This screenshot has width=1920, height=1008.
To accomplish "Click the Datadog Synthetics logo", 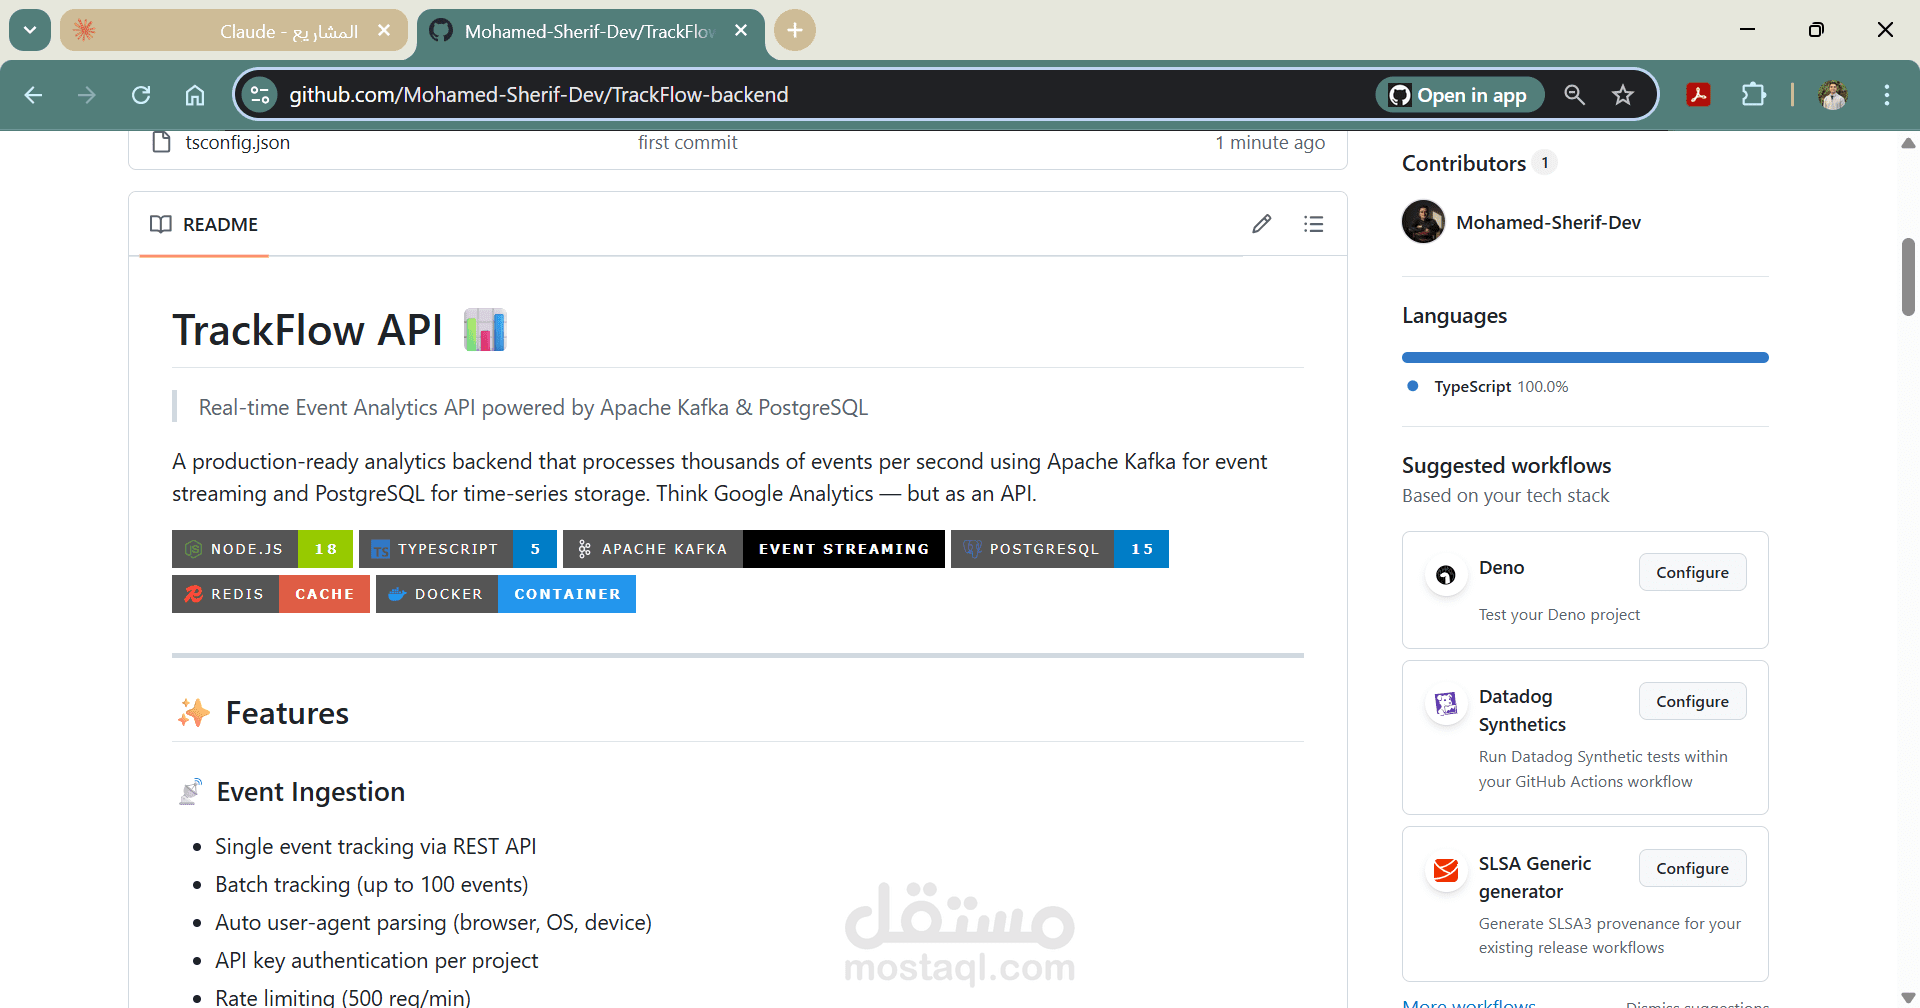I will (x=1446, y=704).
